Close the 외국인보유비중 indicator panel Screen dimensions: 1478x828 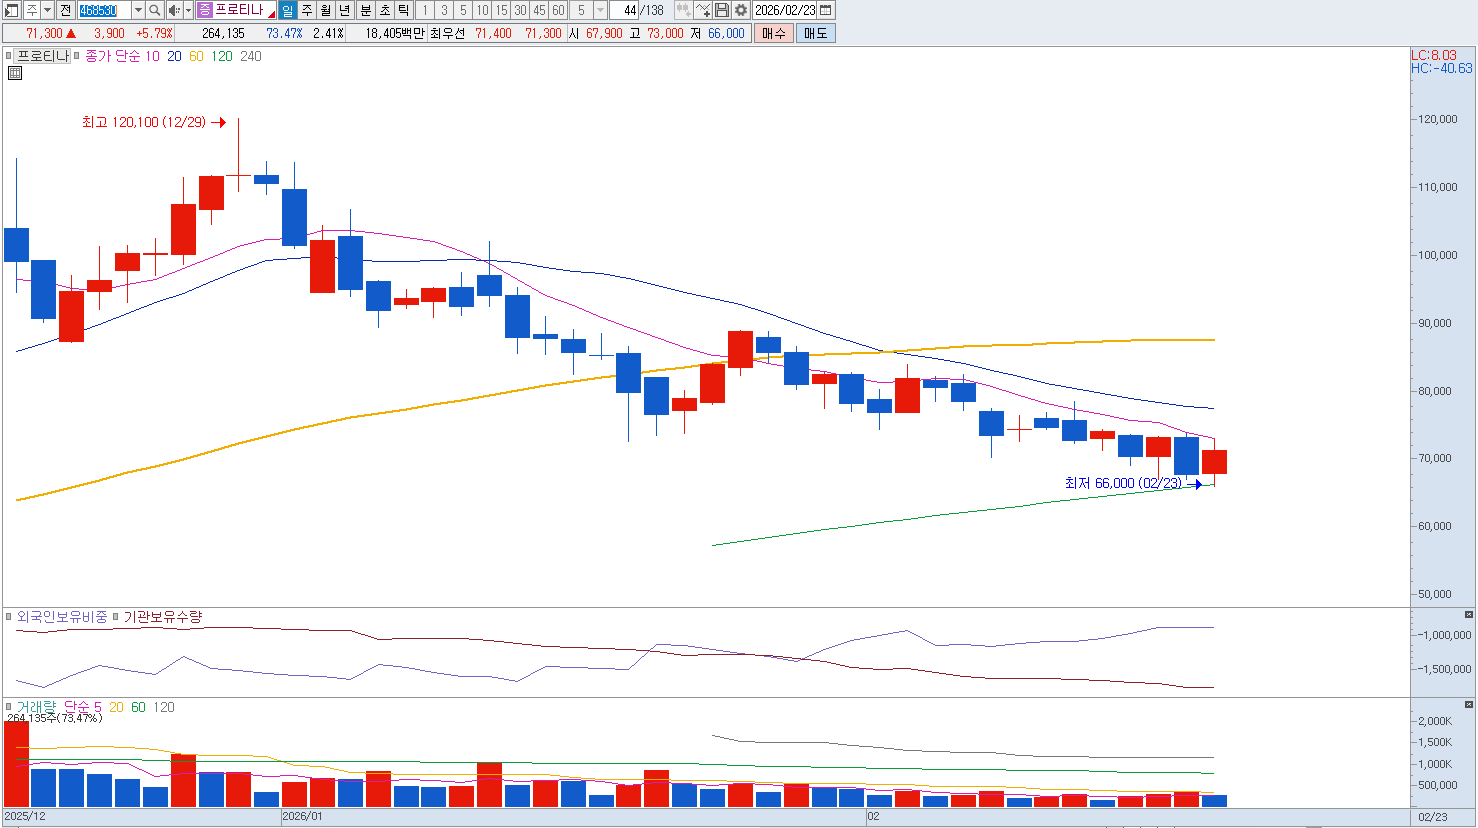[x=1468, y=615]
